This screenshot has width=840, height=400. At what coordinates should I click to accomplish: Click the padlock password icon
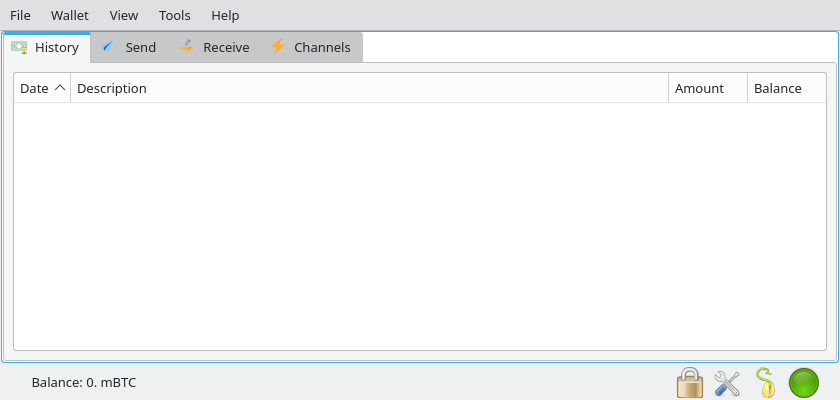[x=690, y=382]
